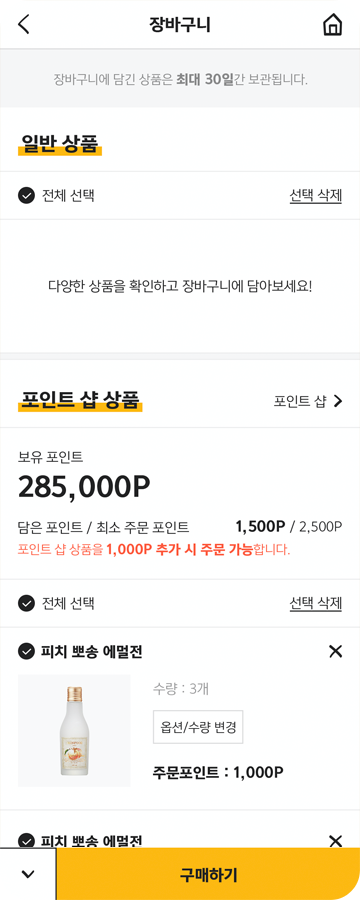Image resolution: width=360 pixels, height=900 pixels.
Task: Click 선택 삭제 under 일반 상품
Action: pos(316,196)
